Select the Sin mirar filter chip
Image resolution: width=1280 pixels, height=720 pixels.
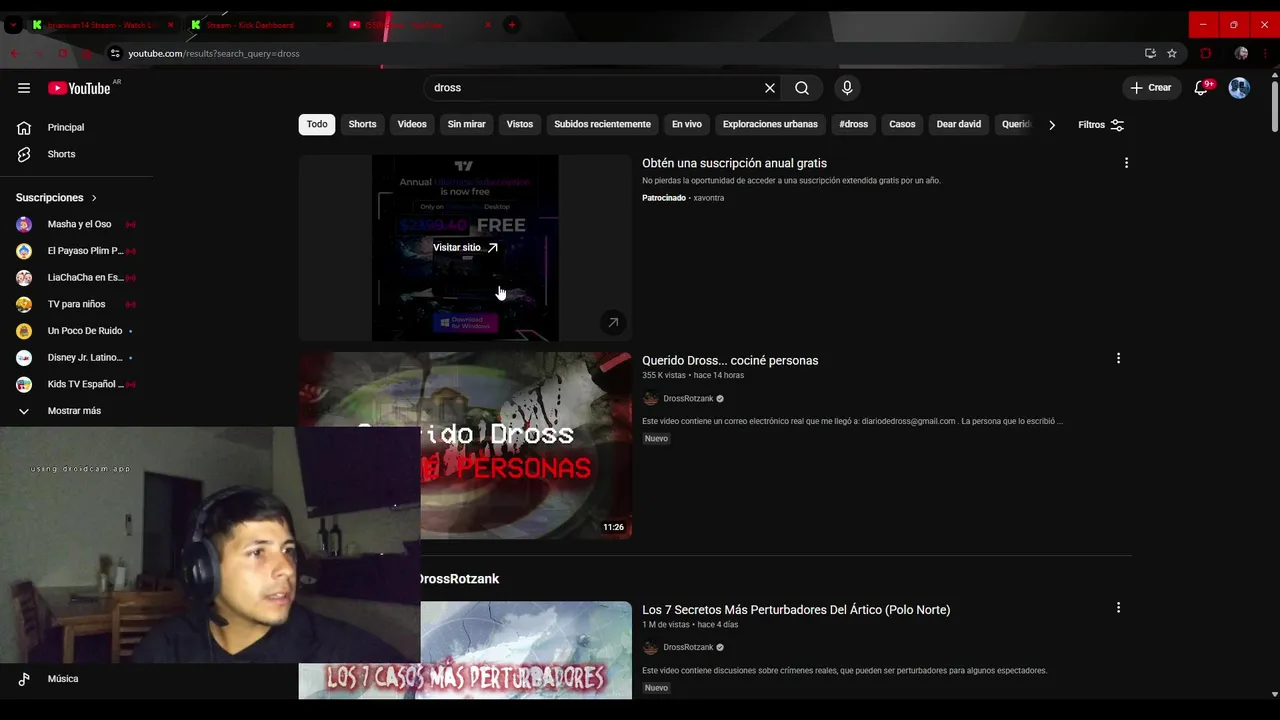(466, 124)
